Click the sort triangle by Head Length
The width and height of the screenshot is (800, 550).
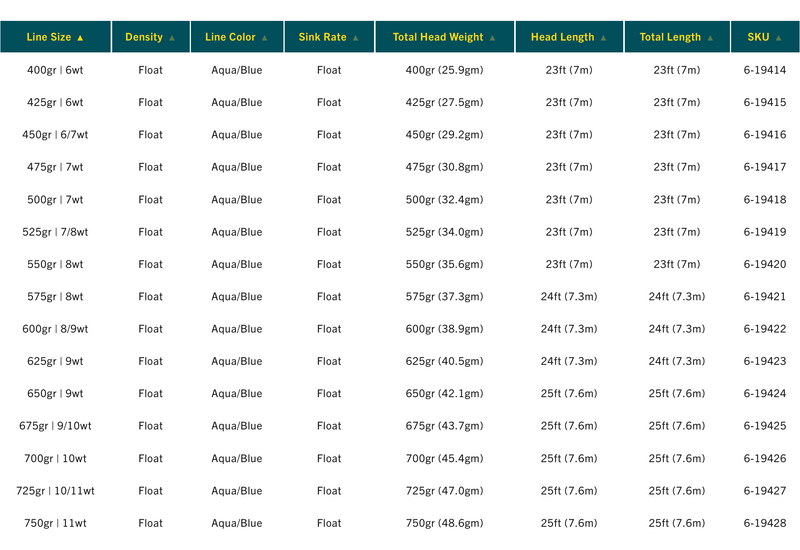tap(604, 38)
